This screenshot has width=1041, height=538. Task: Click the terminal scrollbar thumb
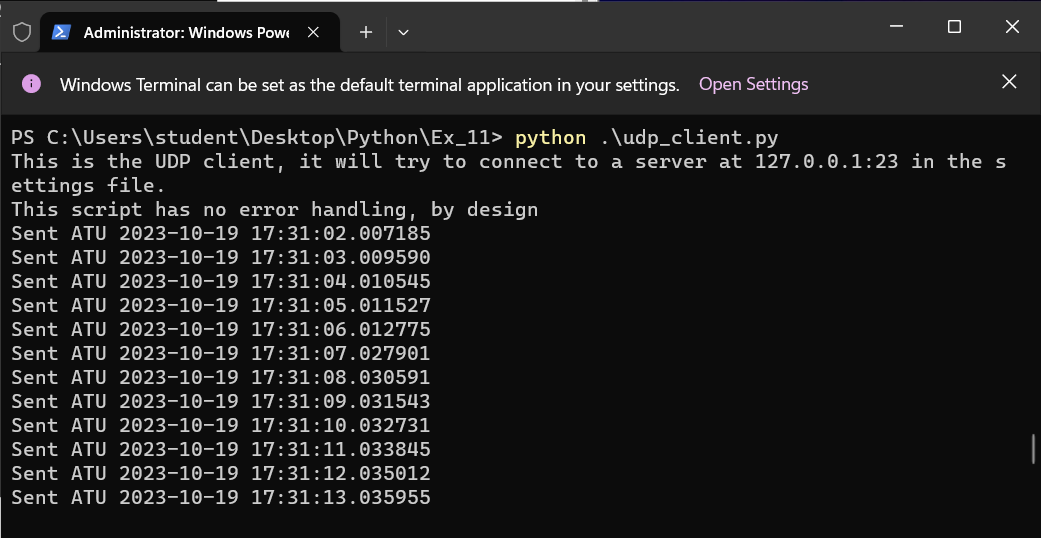pos(1033,449)
